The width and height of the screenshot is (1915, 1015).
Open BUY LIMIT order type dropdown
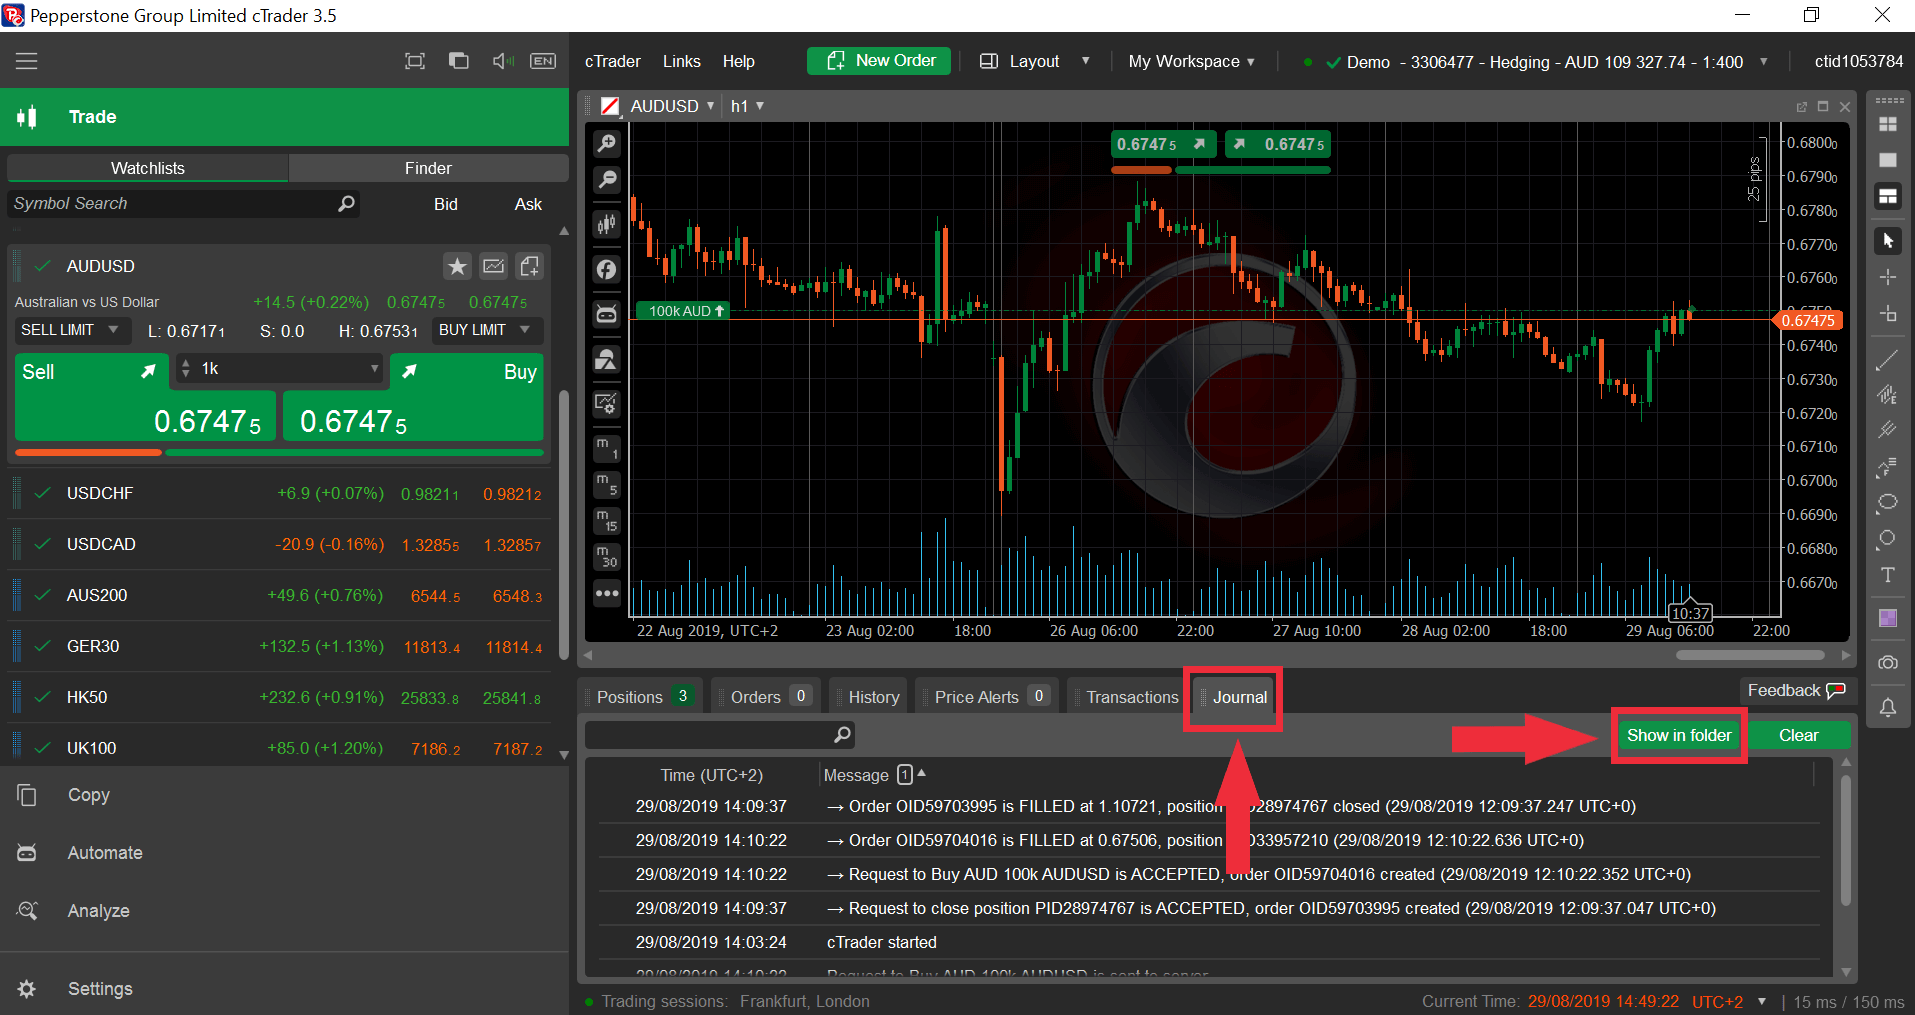pyautogui.click(x=487, y=330)
